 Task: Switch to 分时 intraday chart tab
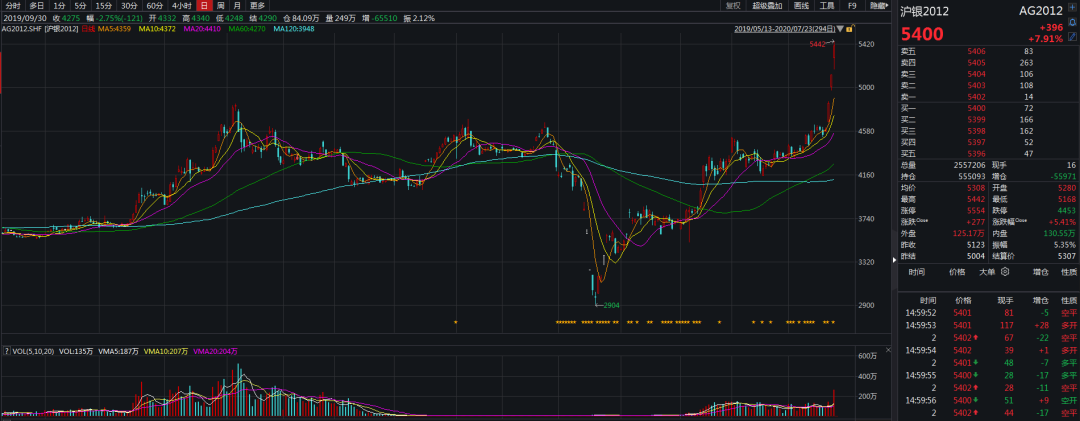point(12,6)
